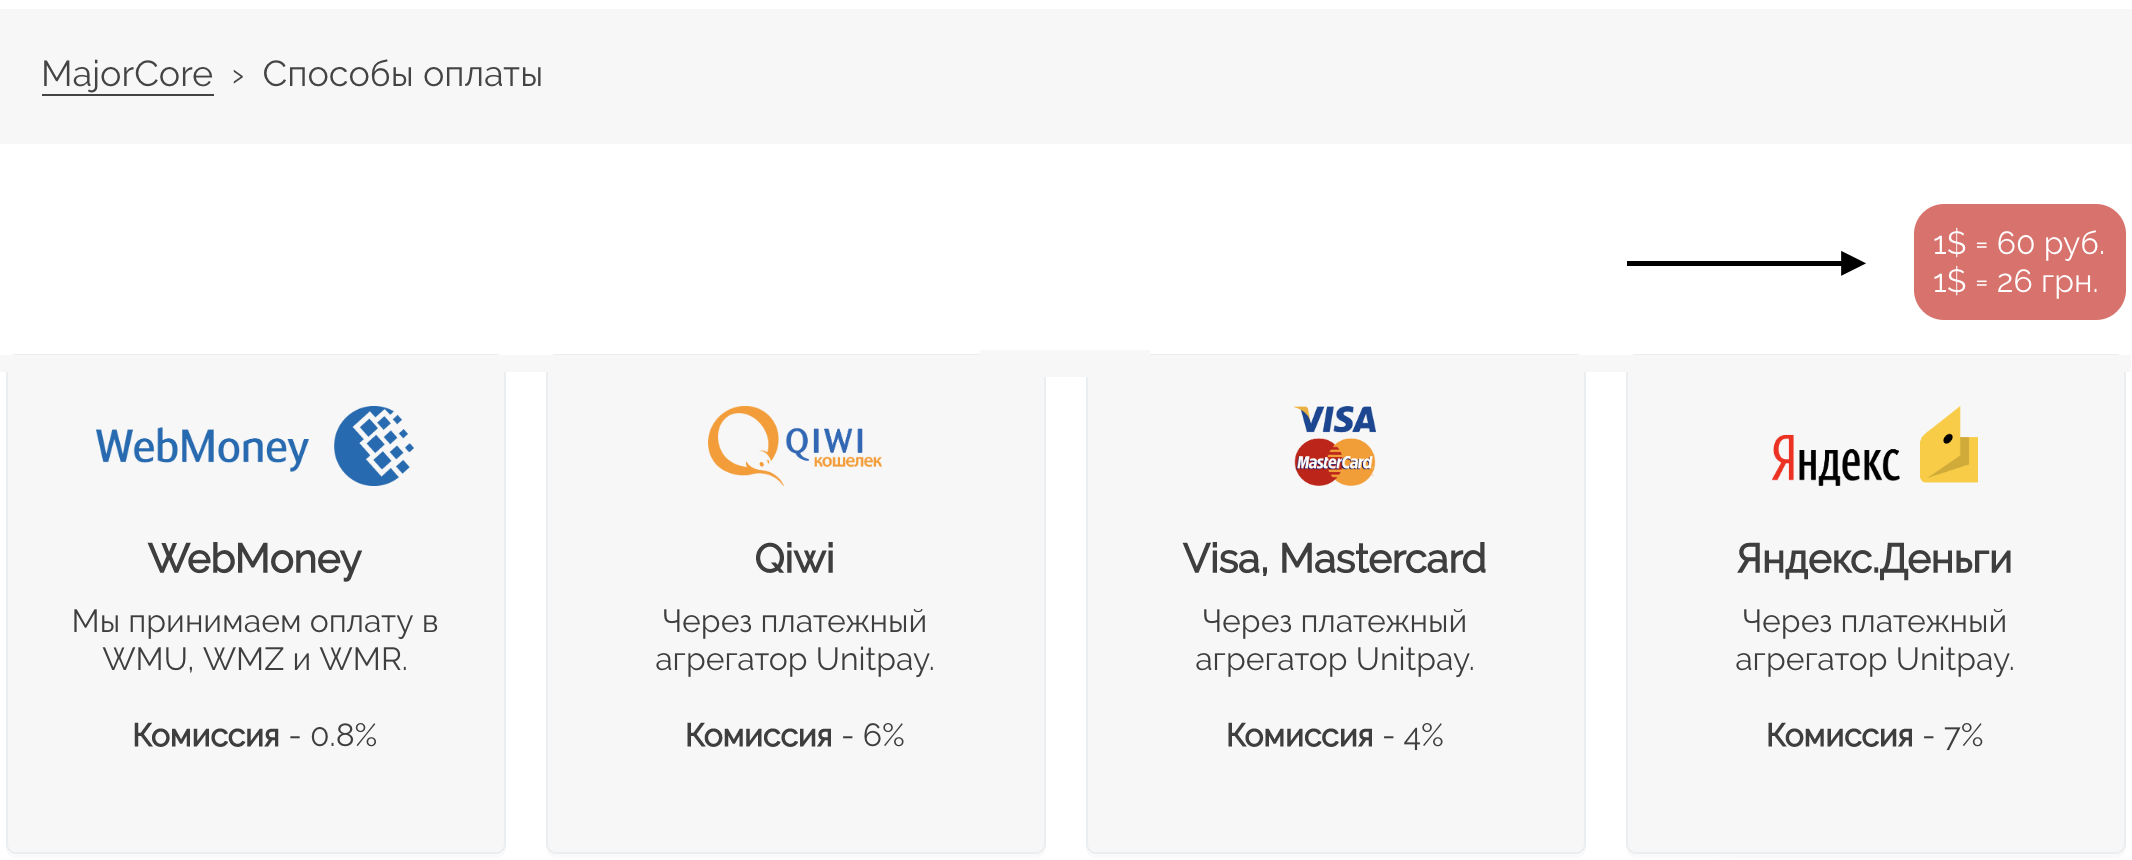Click the WMU, WMZ и WMR description
This screenshot has width=2132, height=860.
coord(255,640)
